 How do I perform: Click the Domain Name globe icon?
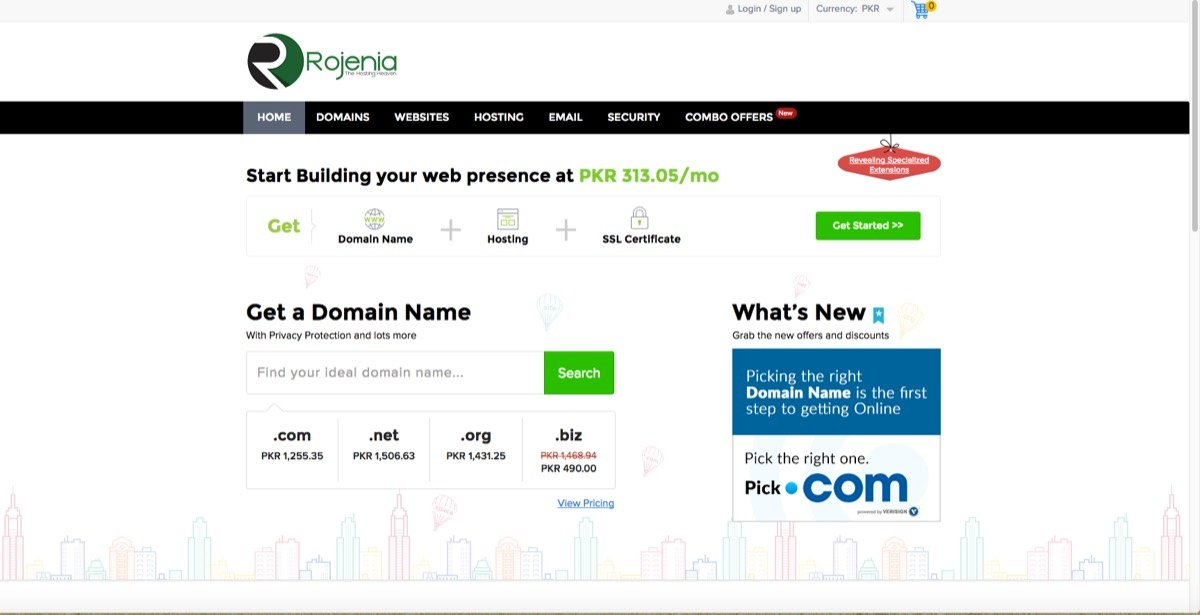374,219
